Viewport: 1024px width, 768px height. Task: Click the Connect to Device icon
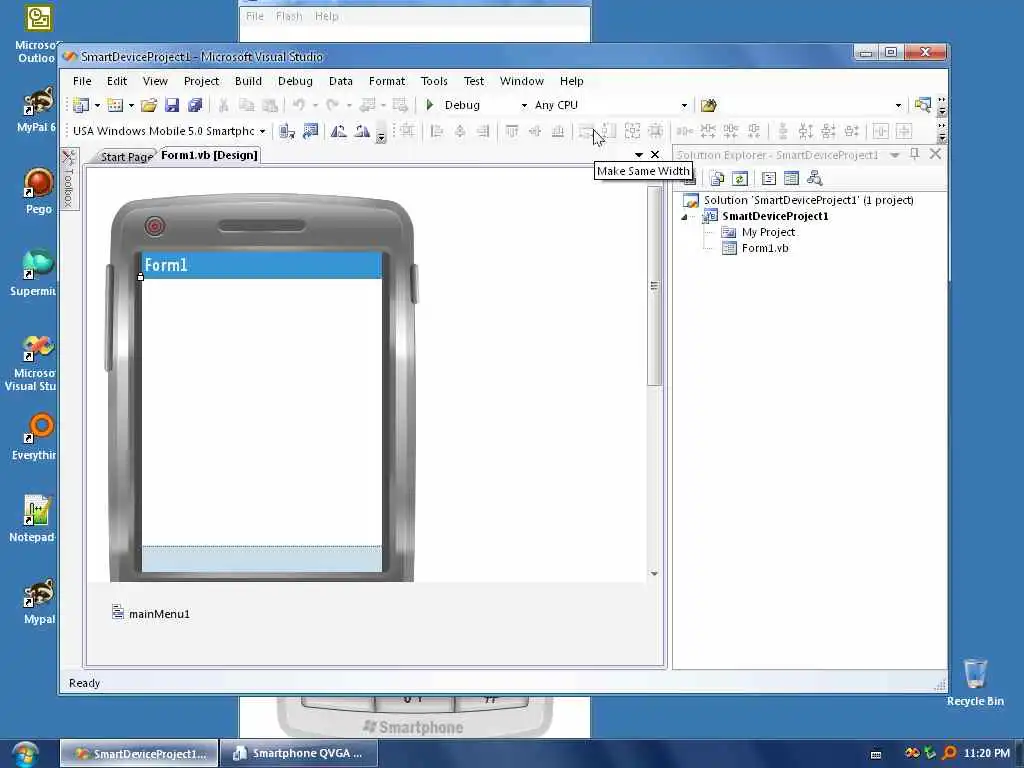(x=287, y=131)
